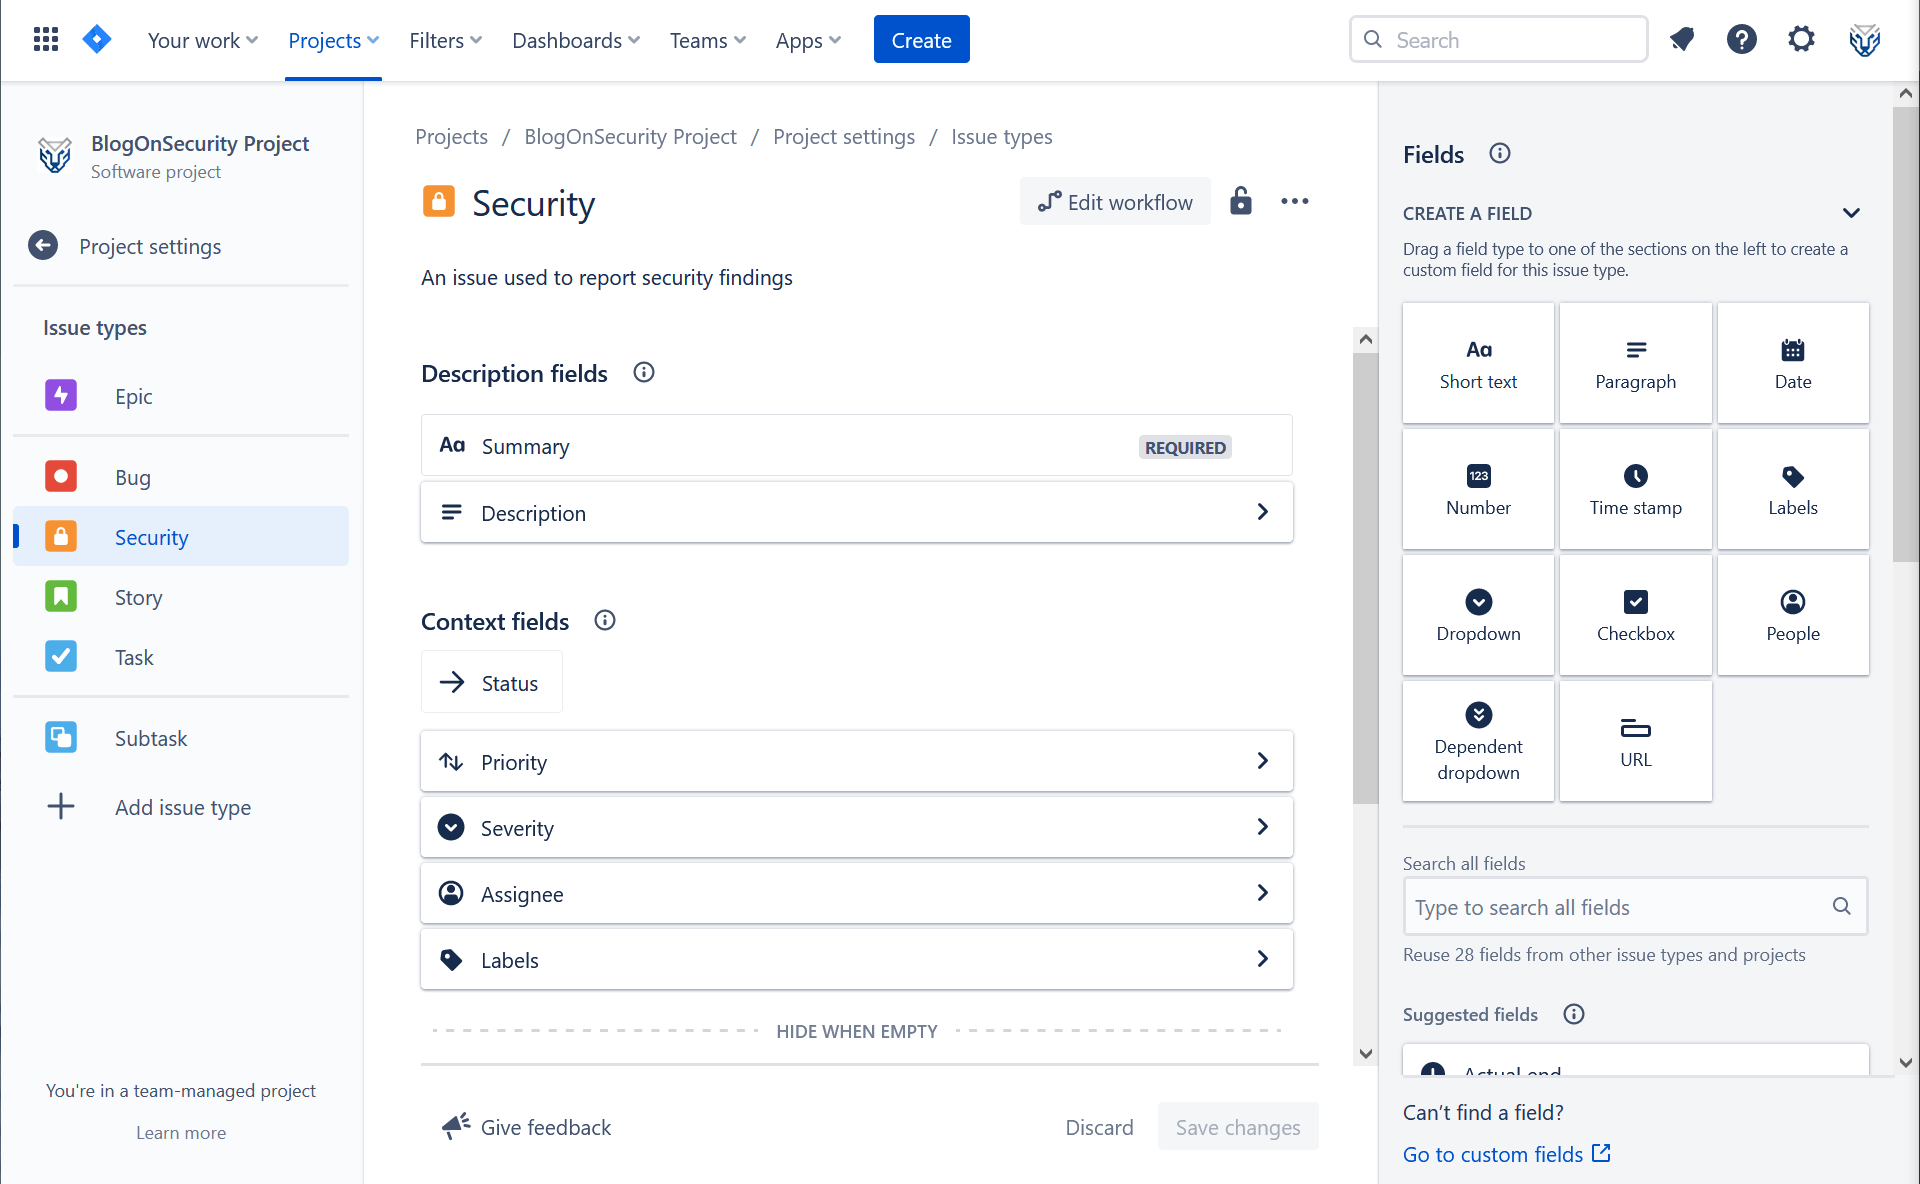This screenshot has width=1920, height=1184.
Task: Open the more actions ellipsis menu
Action: (1294, 201)
